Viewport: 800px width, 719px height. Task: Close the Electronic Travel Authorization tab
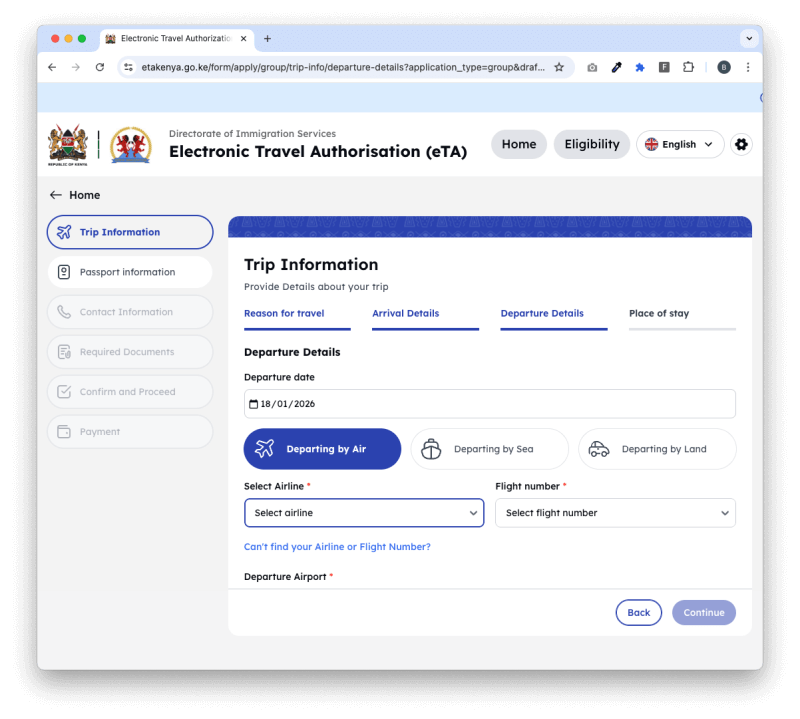[243, 39]
